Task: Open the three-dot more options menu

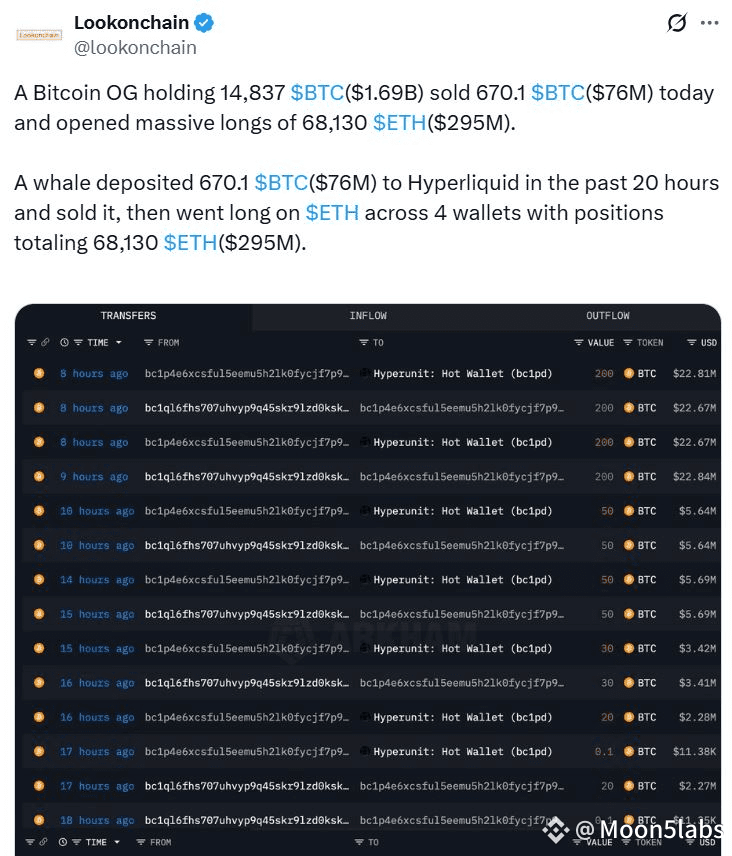Action: click(x=709, y=23)
